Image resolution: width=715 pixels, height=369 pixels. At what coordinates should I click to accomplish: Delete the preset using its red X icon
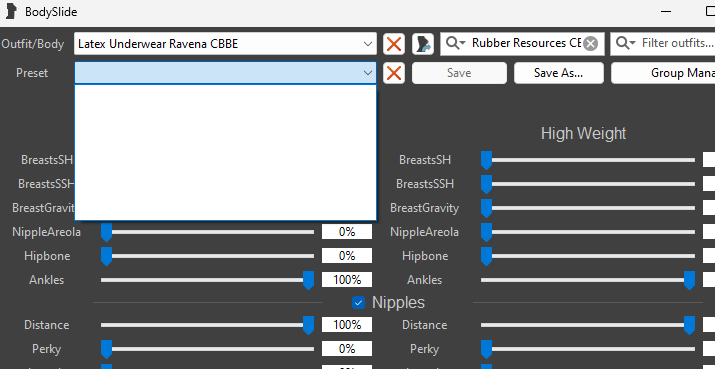tap(394, 73)
